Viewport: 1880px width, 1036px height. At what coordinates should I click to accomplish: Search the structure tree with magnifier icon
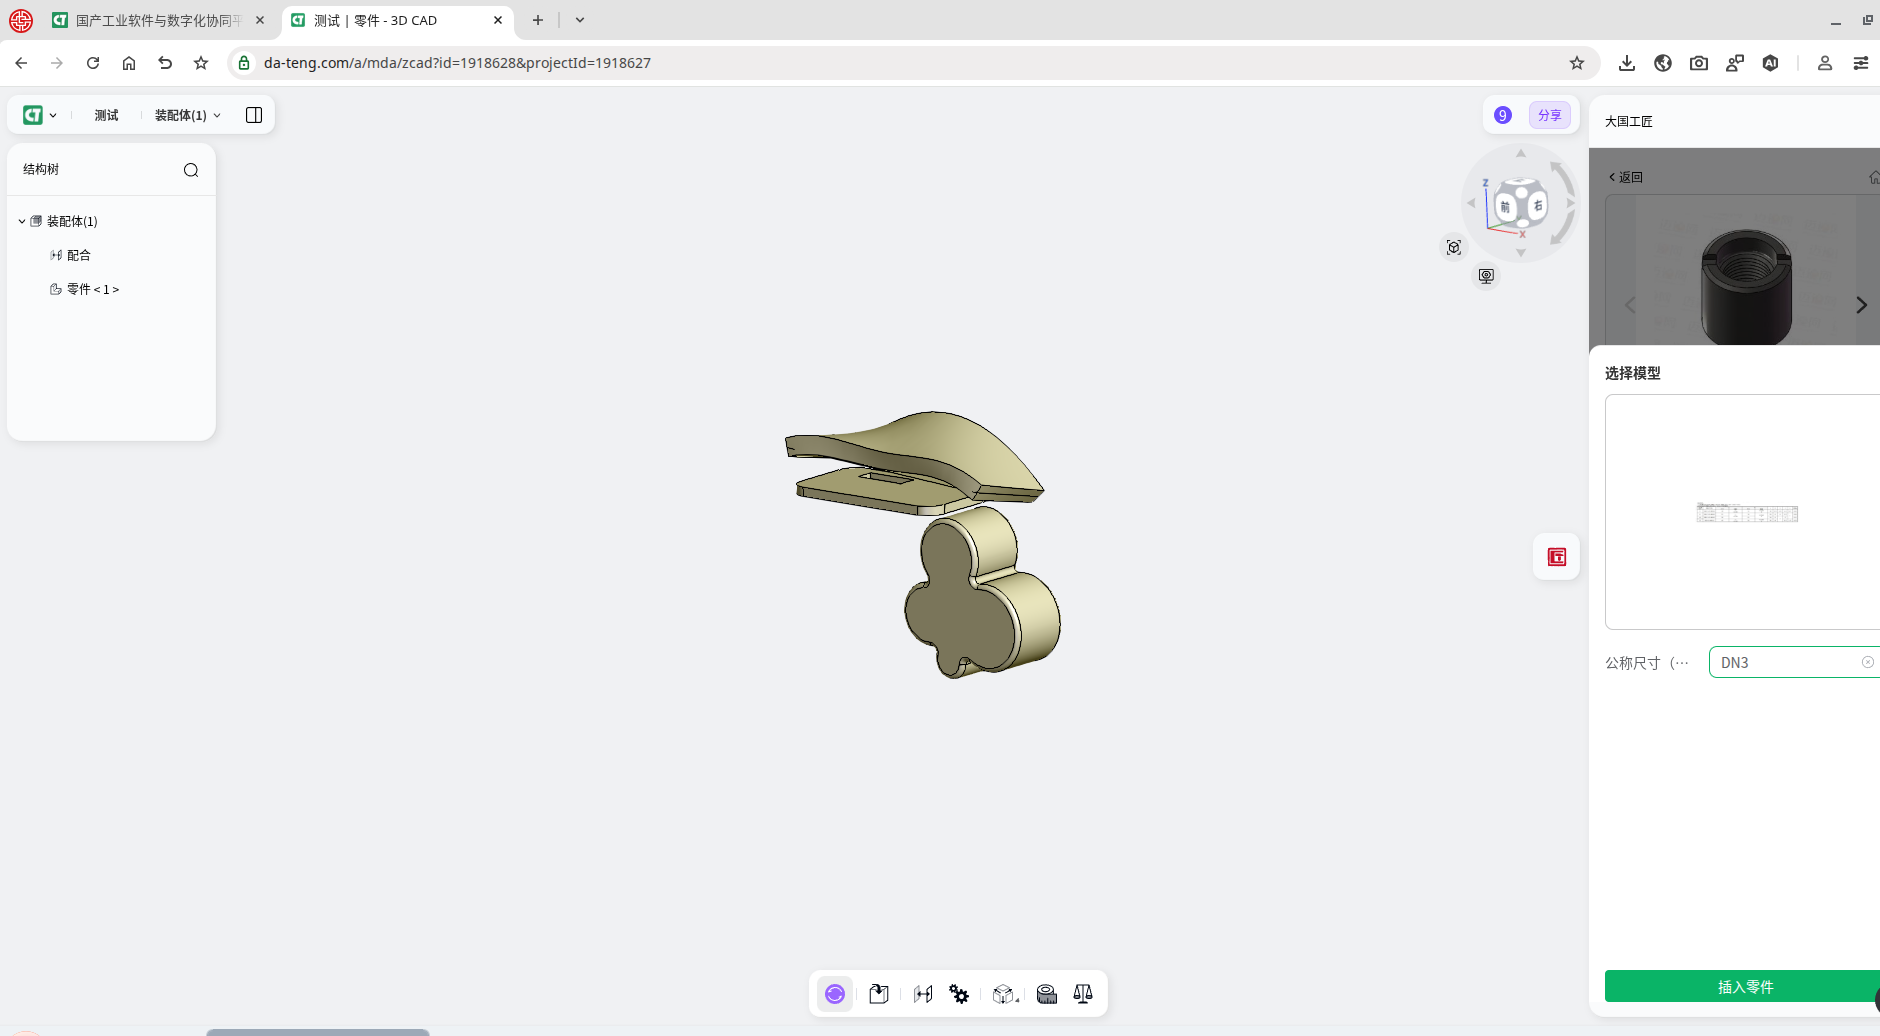191,170
